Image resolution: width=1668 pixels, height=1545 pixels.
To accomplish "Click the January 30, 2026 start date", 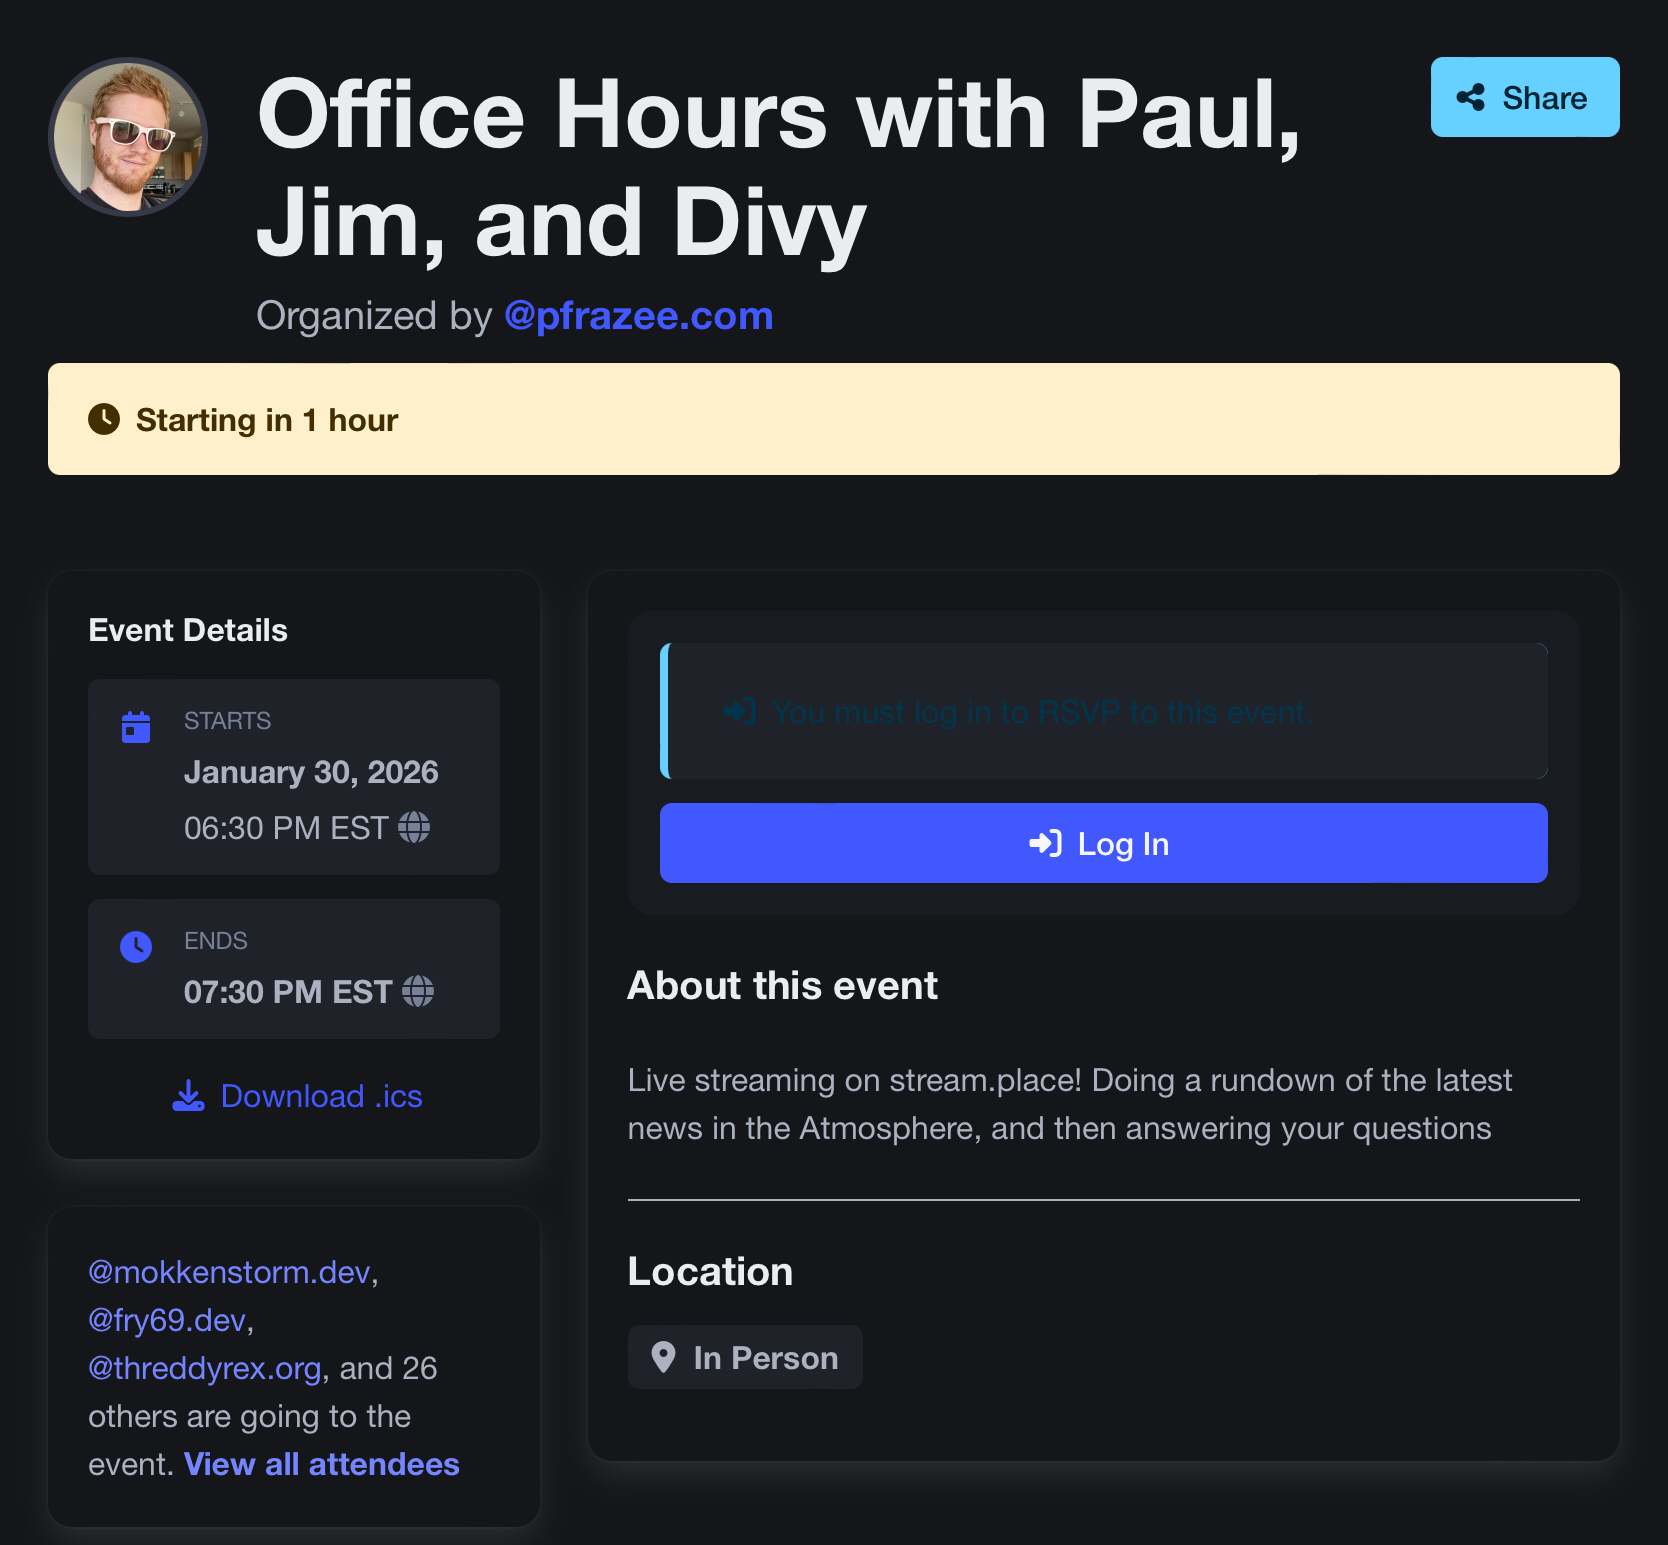I will (x=311, y=772).
